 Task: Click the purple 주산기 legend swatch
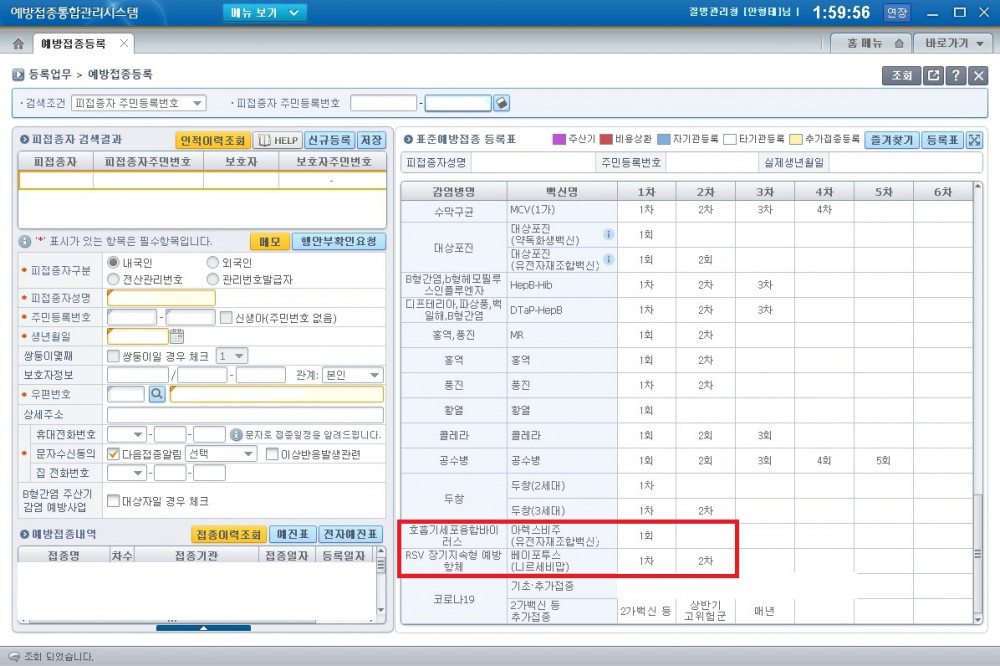point(559,139)
